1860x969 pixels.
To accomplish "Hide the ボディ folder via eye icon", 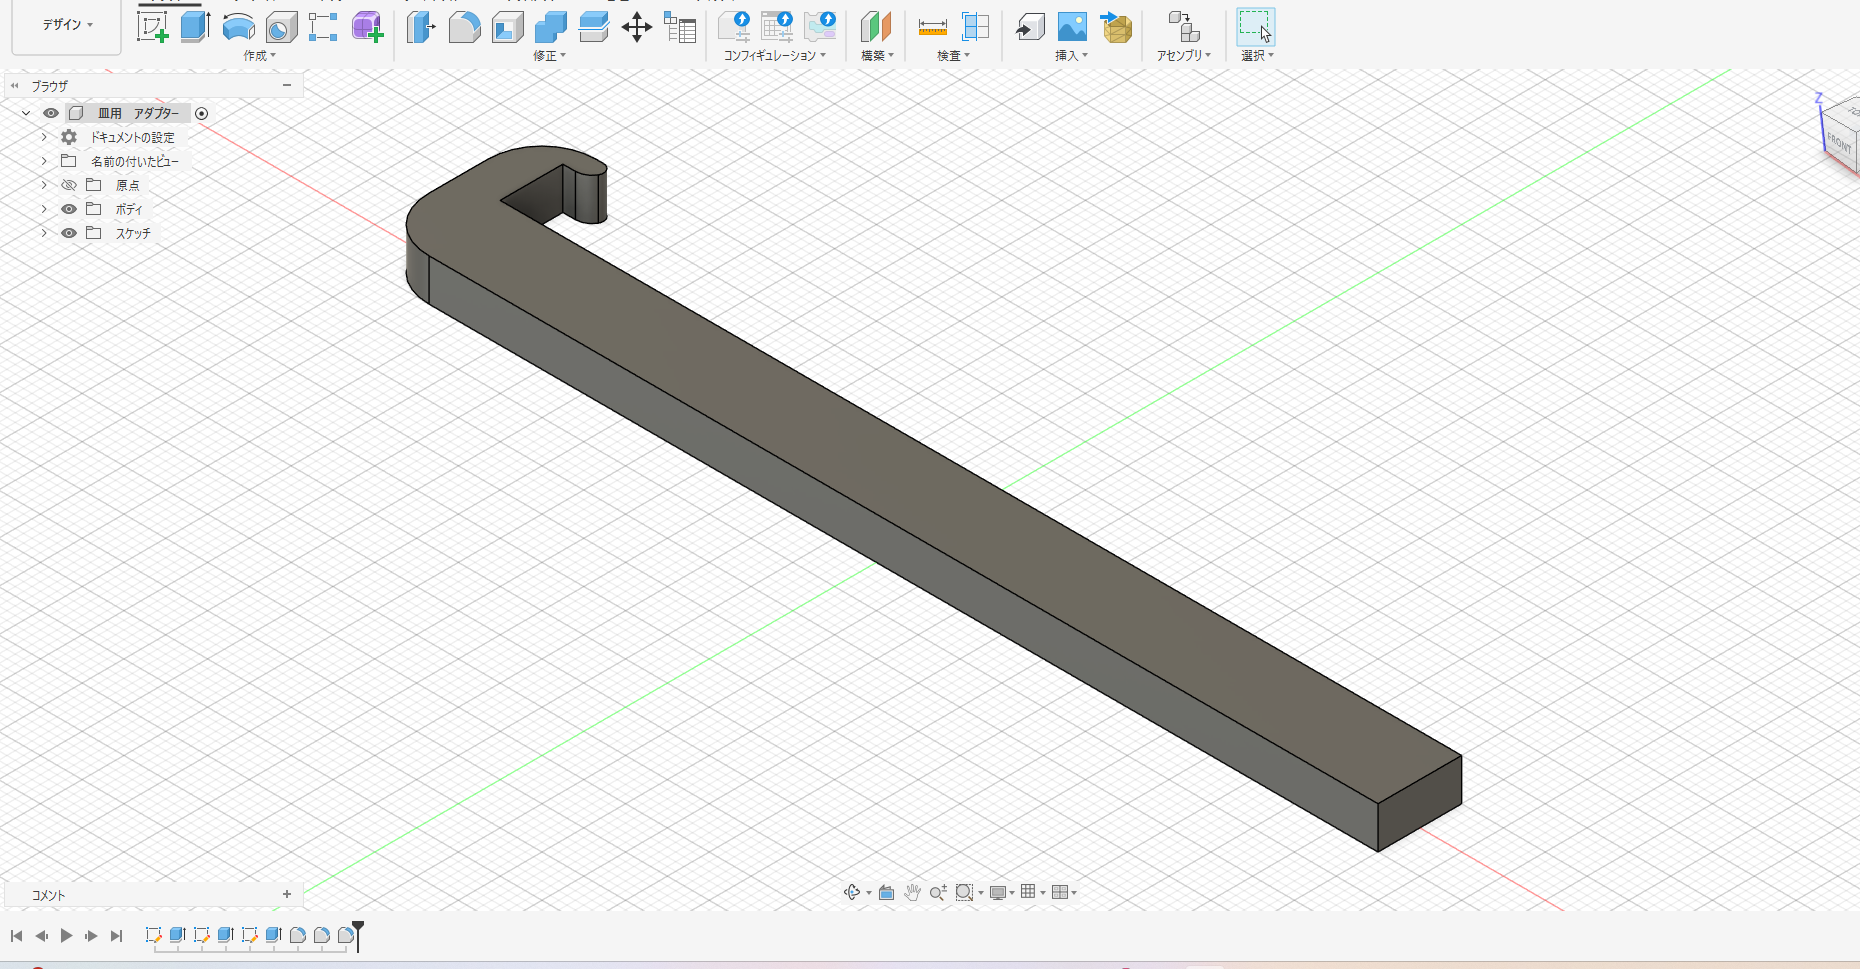I will click(69, 209).
